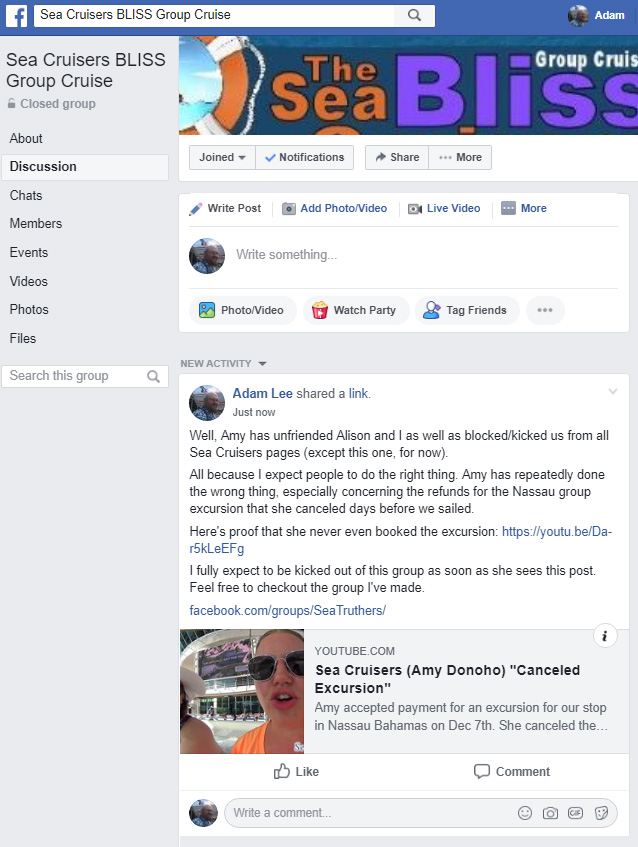The height and width of the screenshot is (847, 638).
Task: Open the Joined dropdown
Action: [x=222, y=157]
